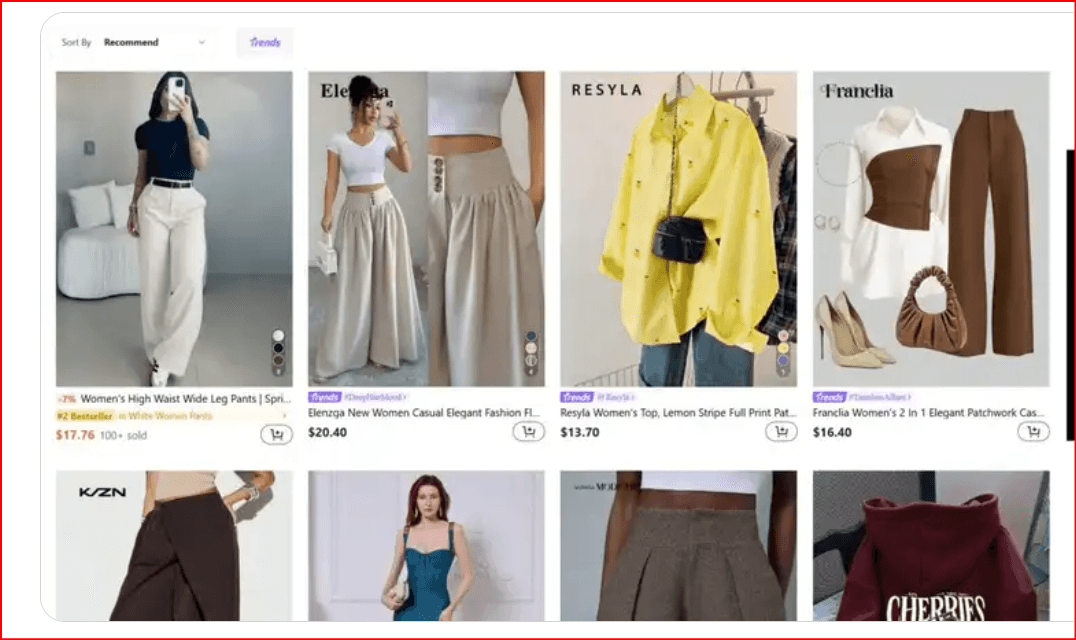Open Franclia Women's 2 In 1 title link
This screenshot has width=1076, height=640.
click(x=930, y=412)
